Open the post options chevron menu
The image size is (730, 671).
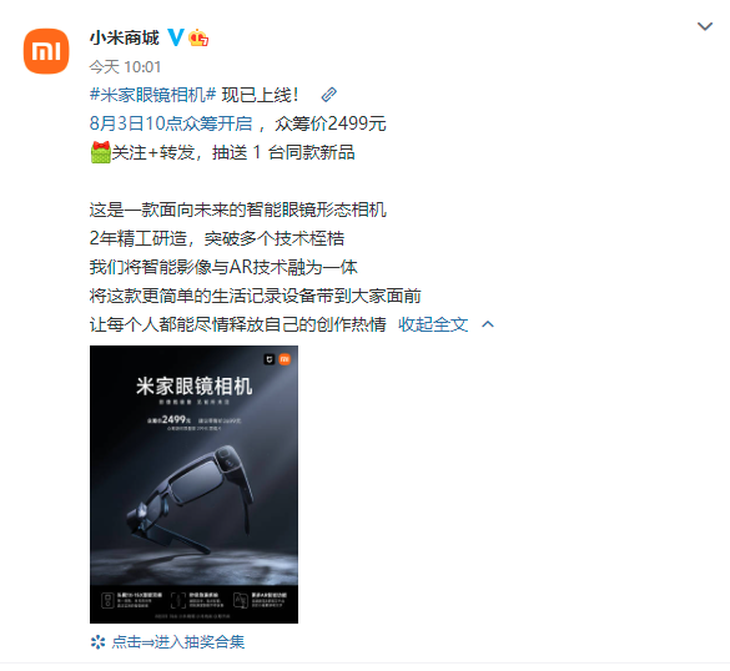[705, 27]
